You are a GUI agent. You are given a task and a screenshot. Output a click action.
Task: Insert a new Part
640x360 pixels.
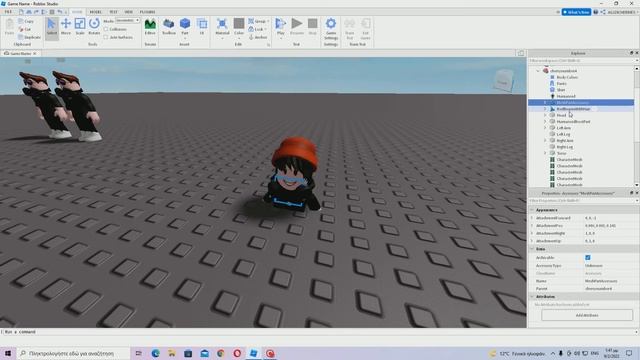click(x=185, y=27)
